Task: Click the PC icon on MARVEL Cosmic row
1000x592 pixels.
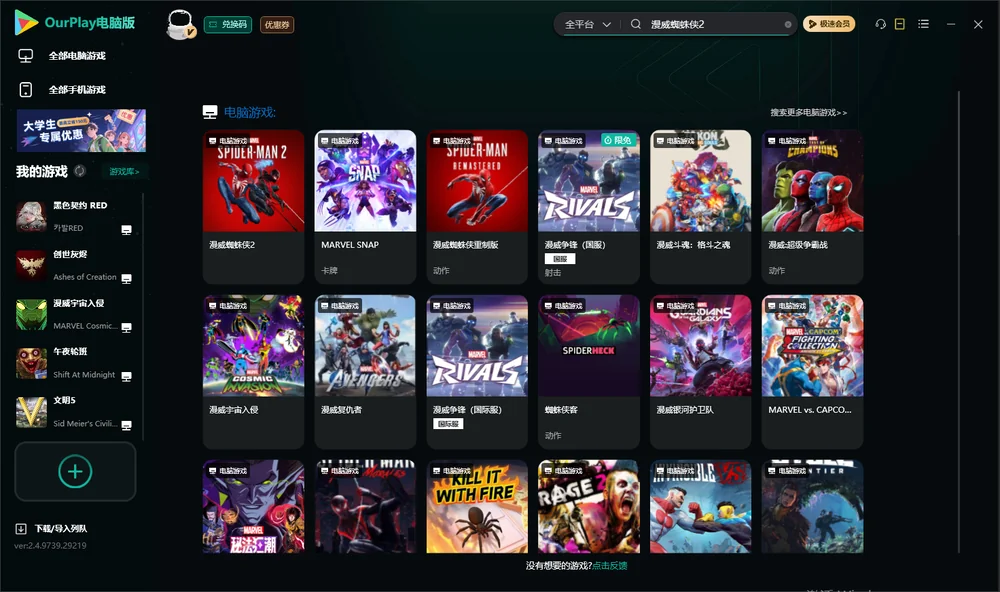Action: tap(126, 327)
